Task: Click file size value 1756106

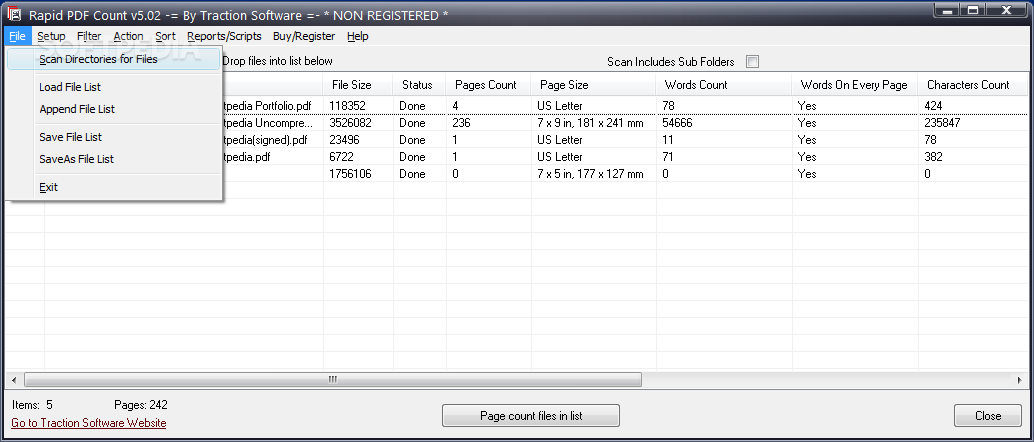Action: tap(352, 174)
